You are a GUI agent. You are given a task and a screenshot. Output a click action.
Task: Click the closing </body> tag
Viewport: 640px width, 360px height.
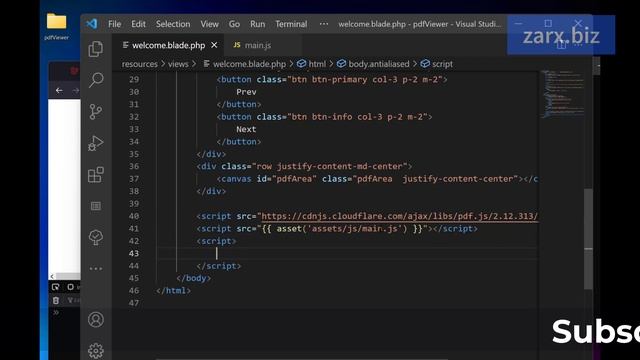tap(193, 278)
